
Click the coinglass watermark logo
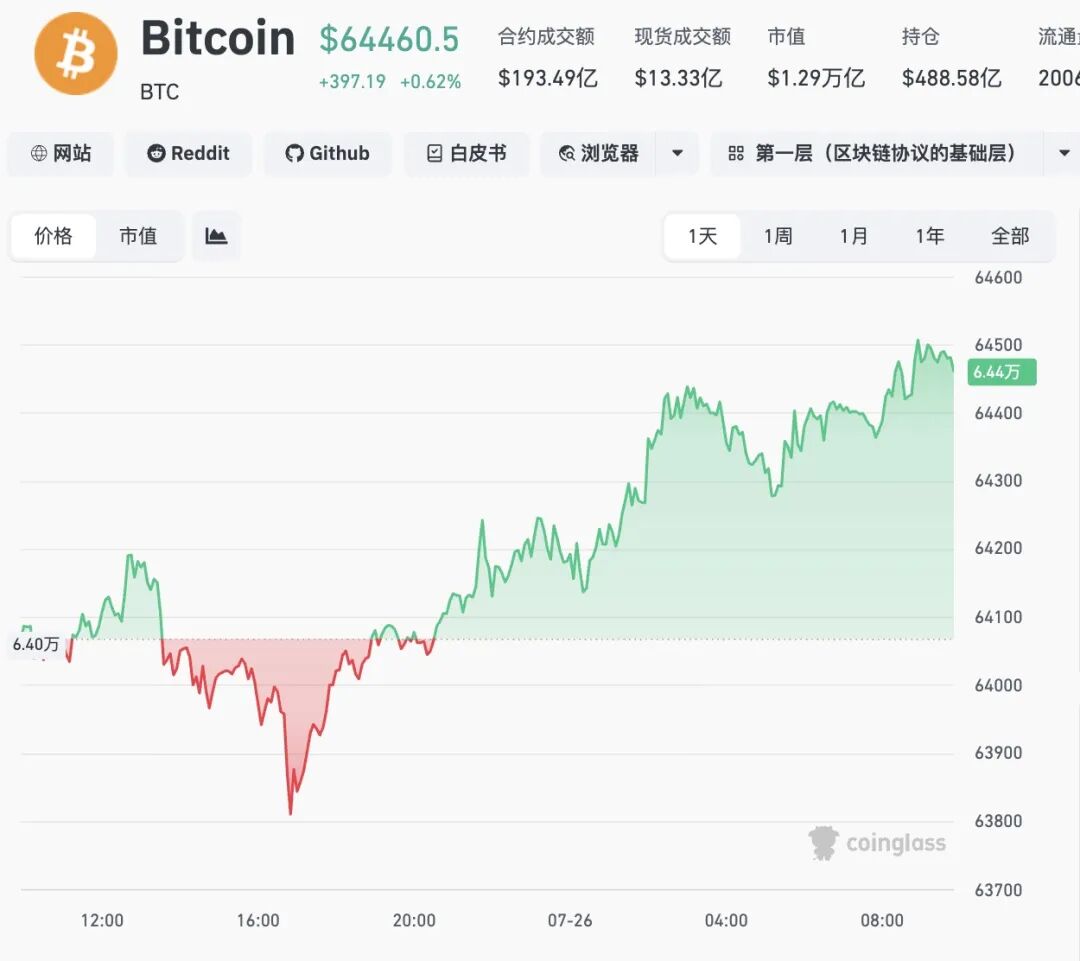[877, 843]
